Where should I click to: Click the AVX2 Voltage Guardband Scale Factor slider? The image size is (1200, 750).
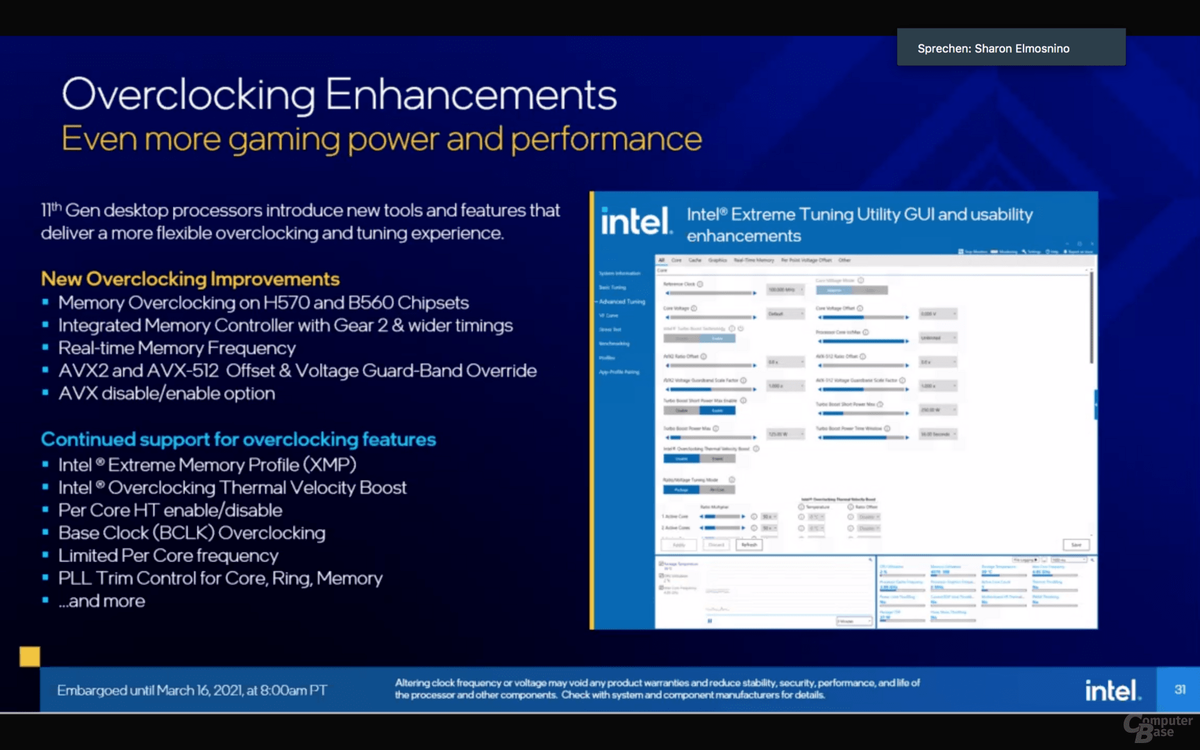[711, 389]
